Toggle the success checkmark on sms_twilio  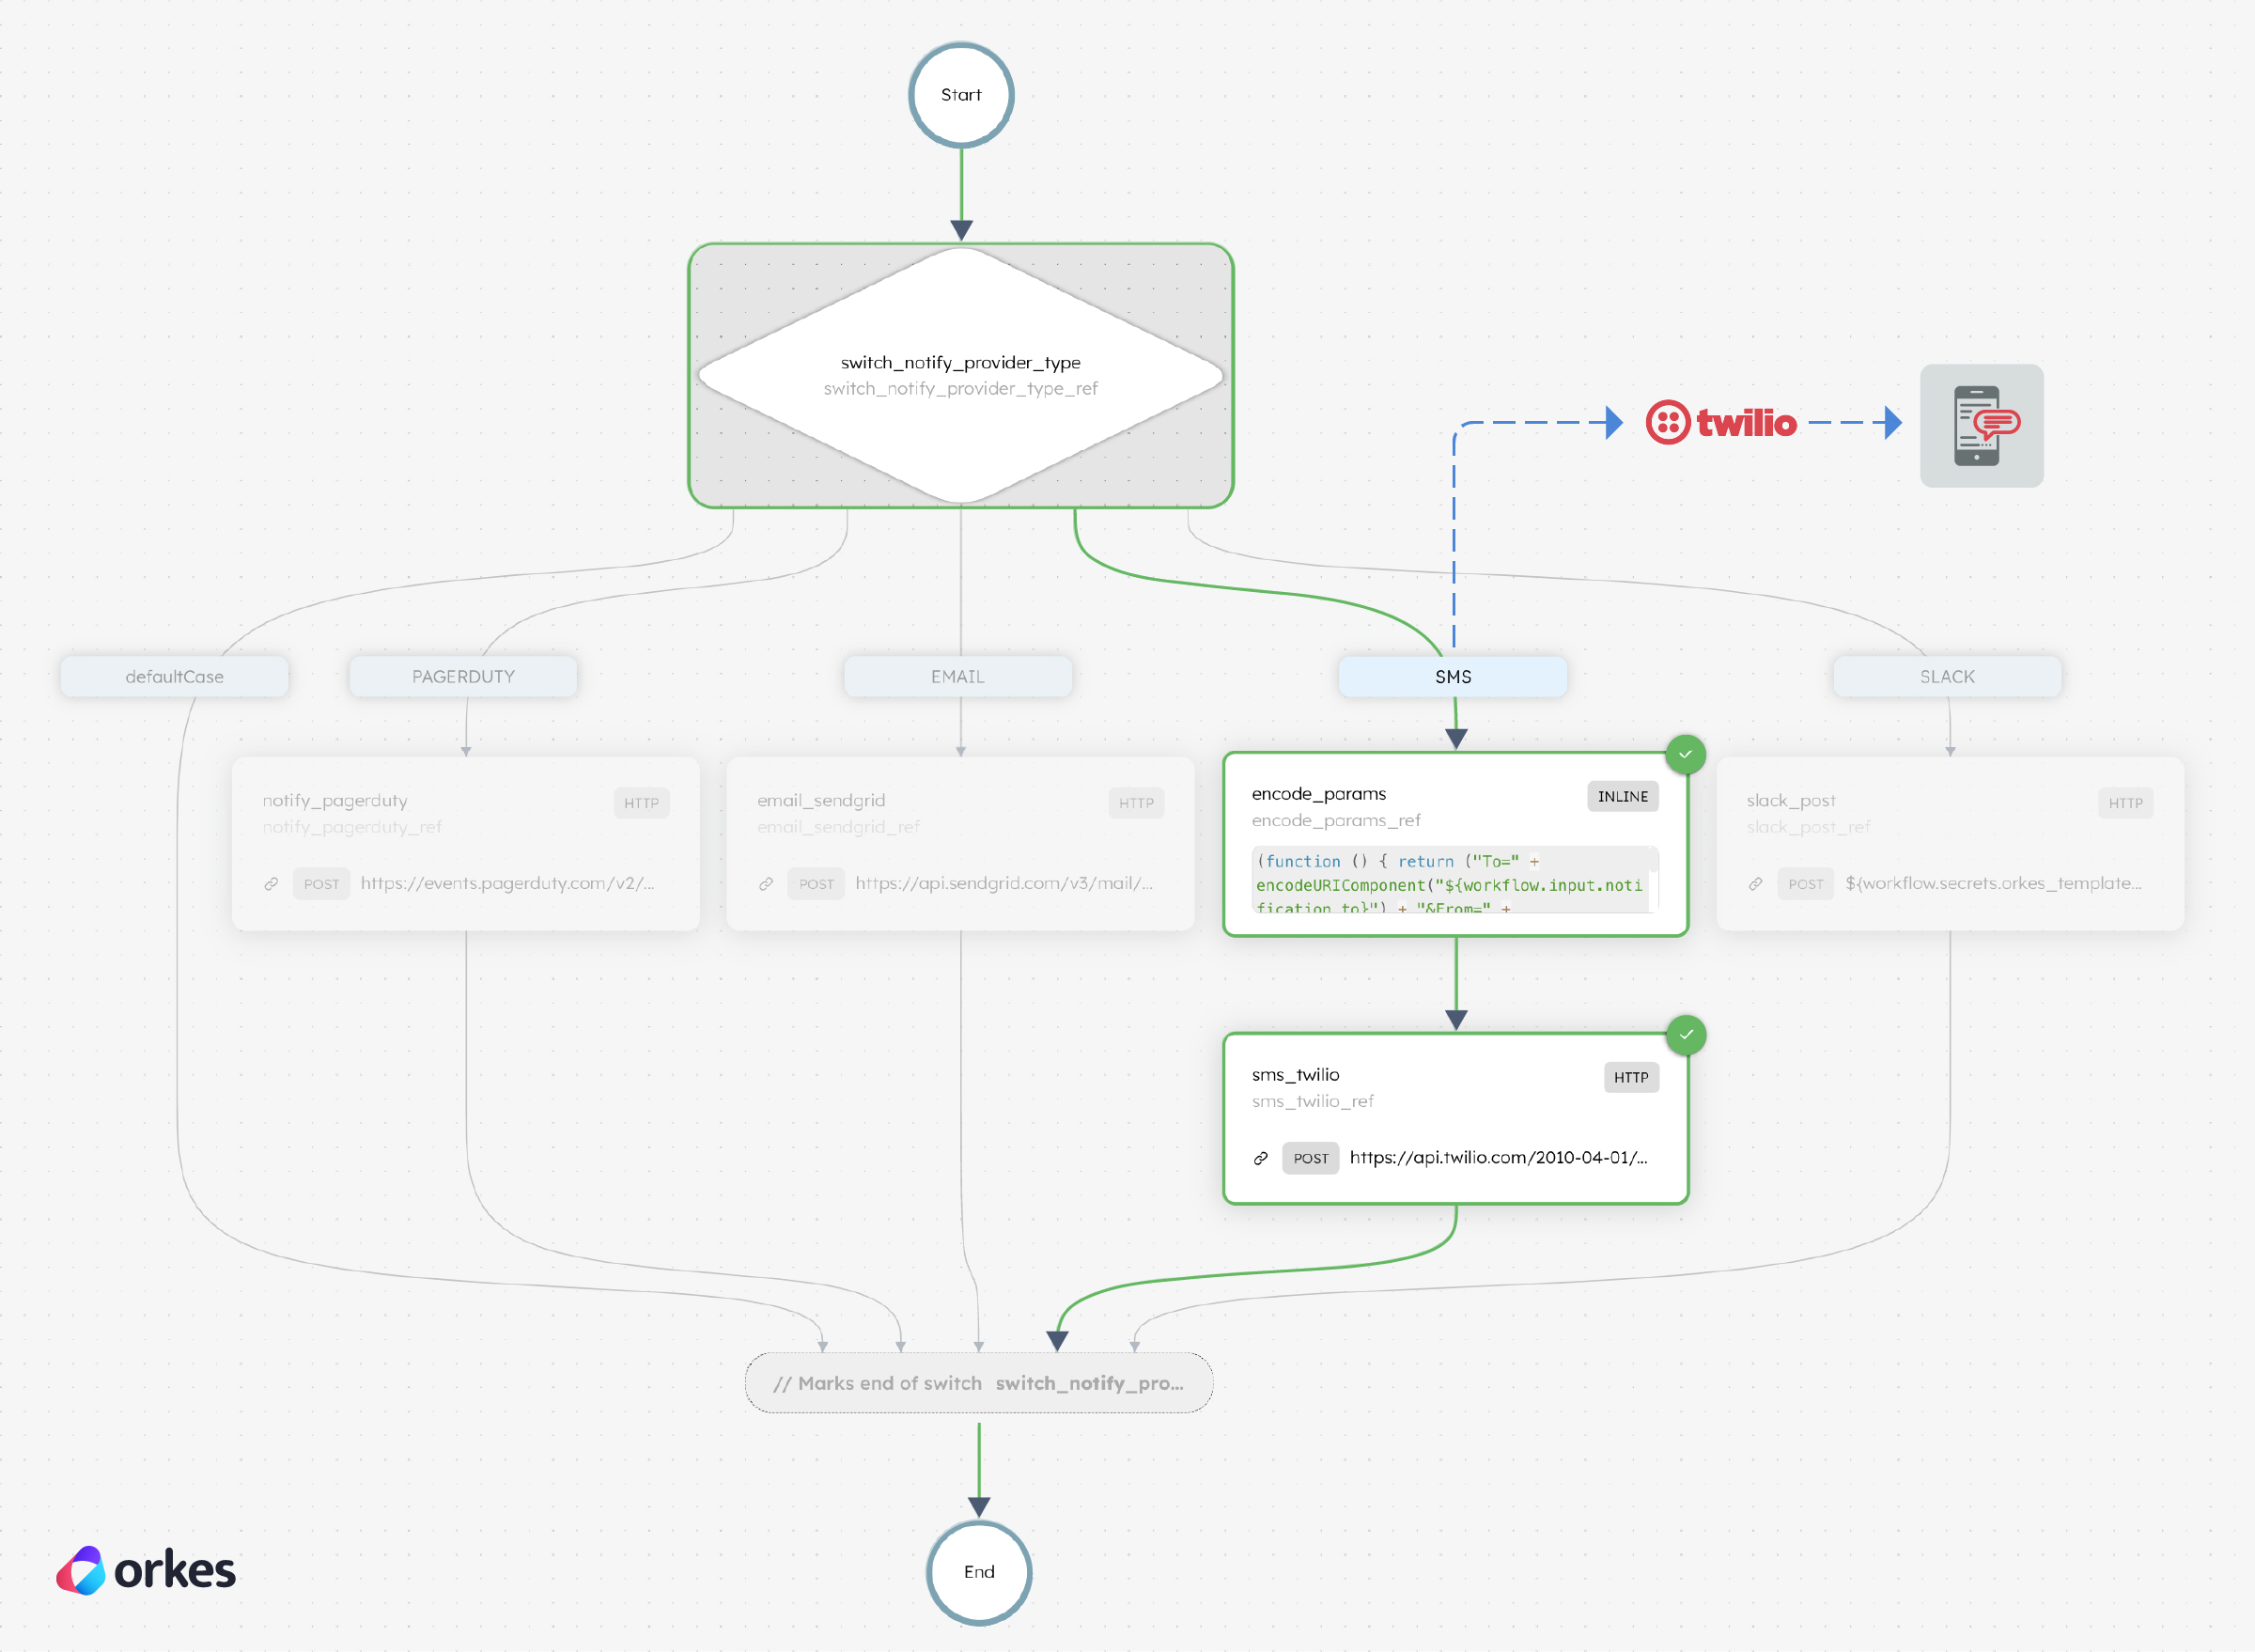1686,1036
